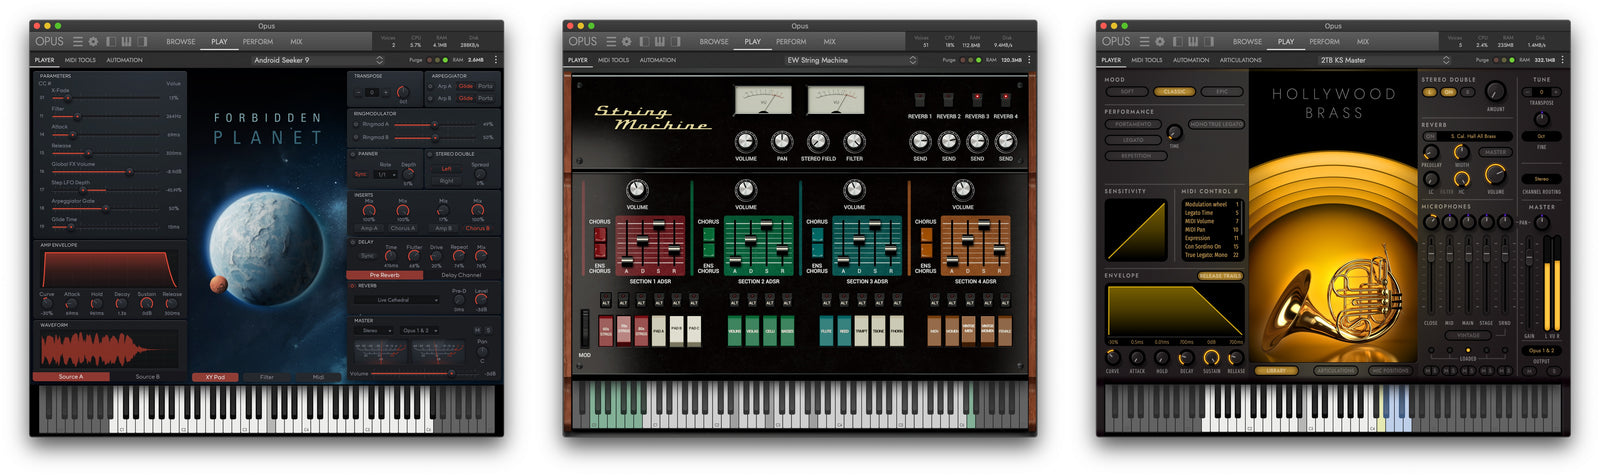
Task: Select Source B in Forbidden Planet
Action: point(147,377)
